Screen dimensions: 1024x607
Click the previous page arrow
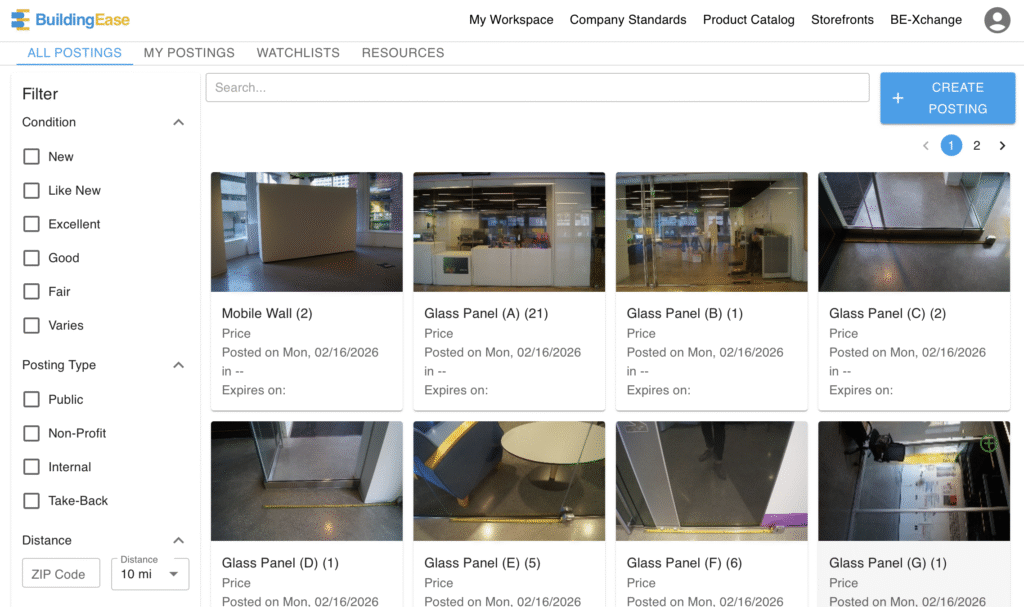pos(926,146)
